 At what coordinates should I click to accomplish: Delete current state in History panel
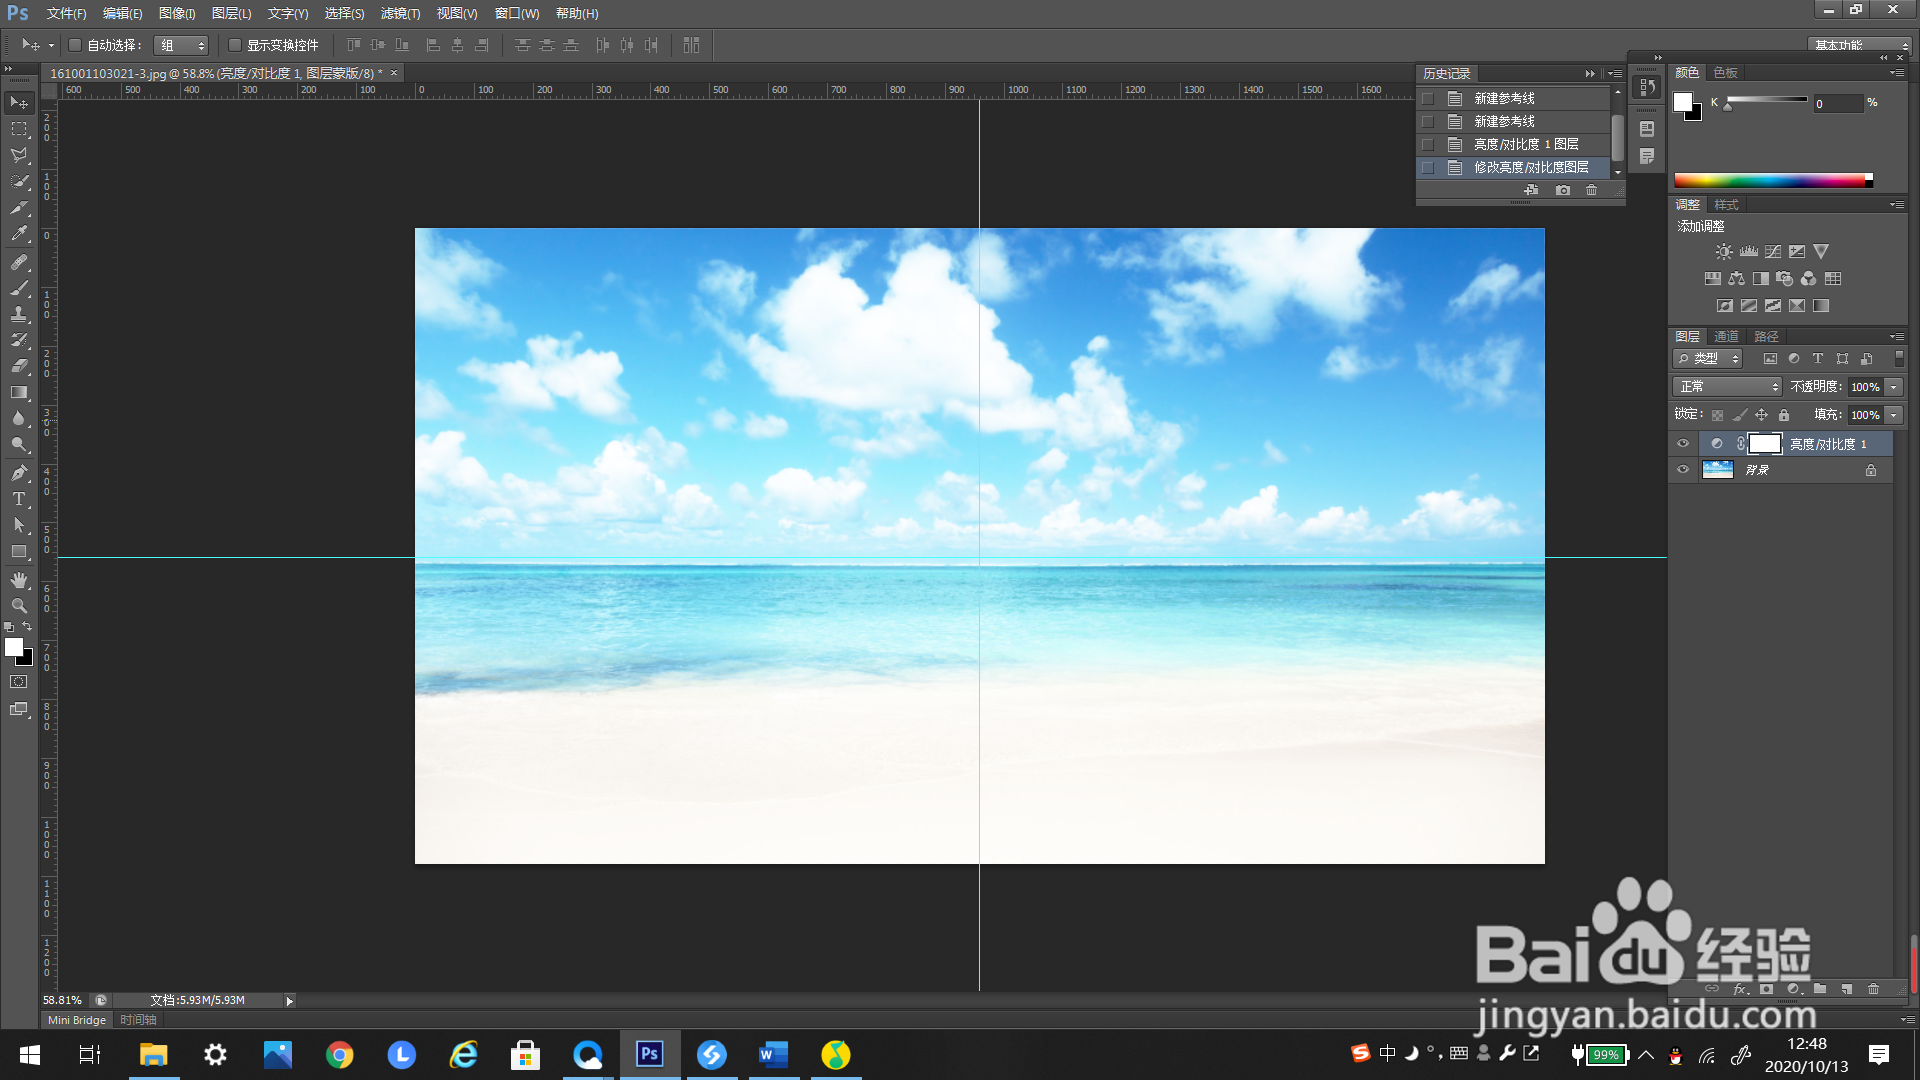click(1592, 190)
